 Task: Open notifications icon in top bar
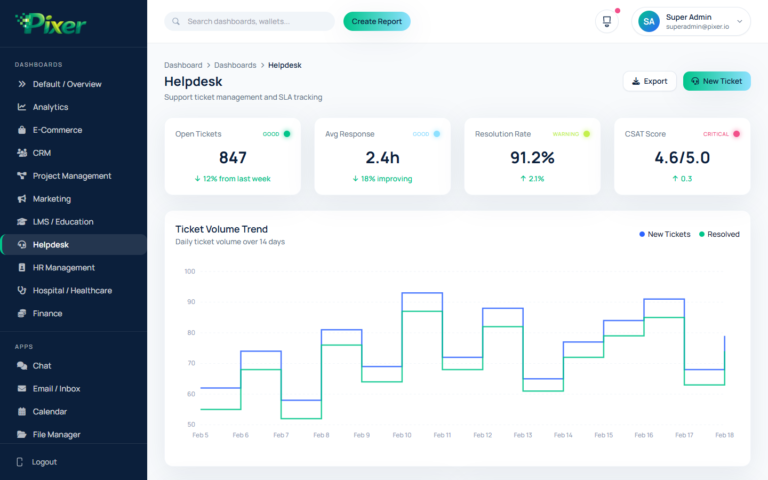tap(606, 21)
